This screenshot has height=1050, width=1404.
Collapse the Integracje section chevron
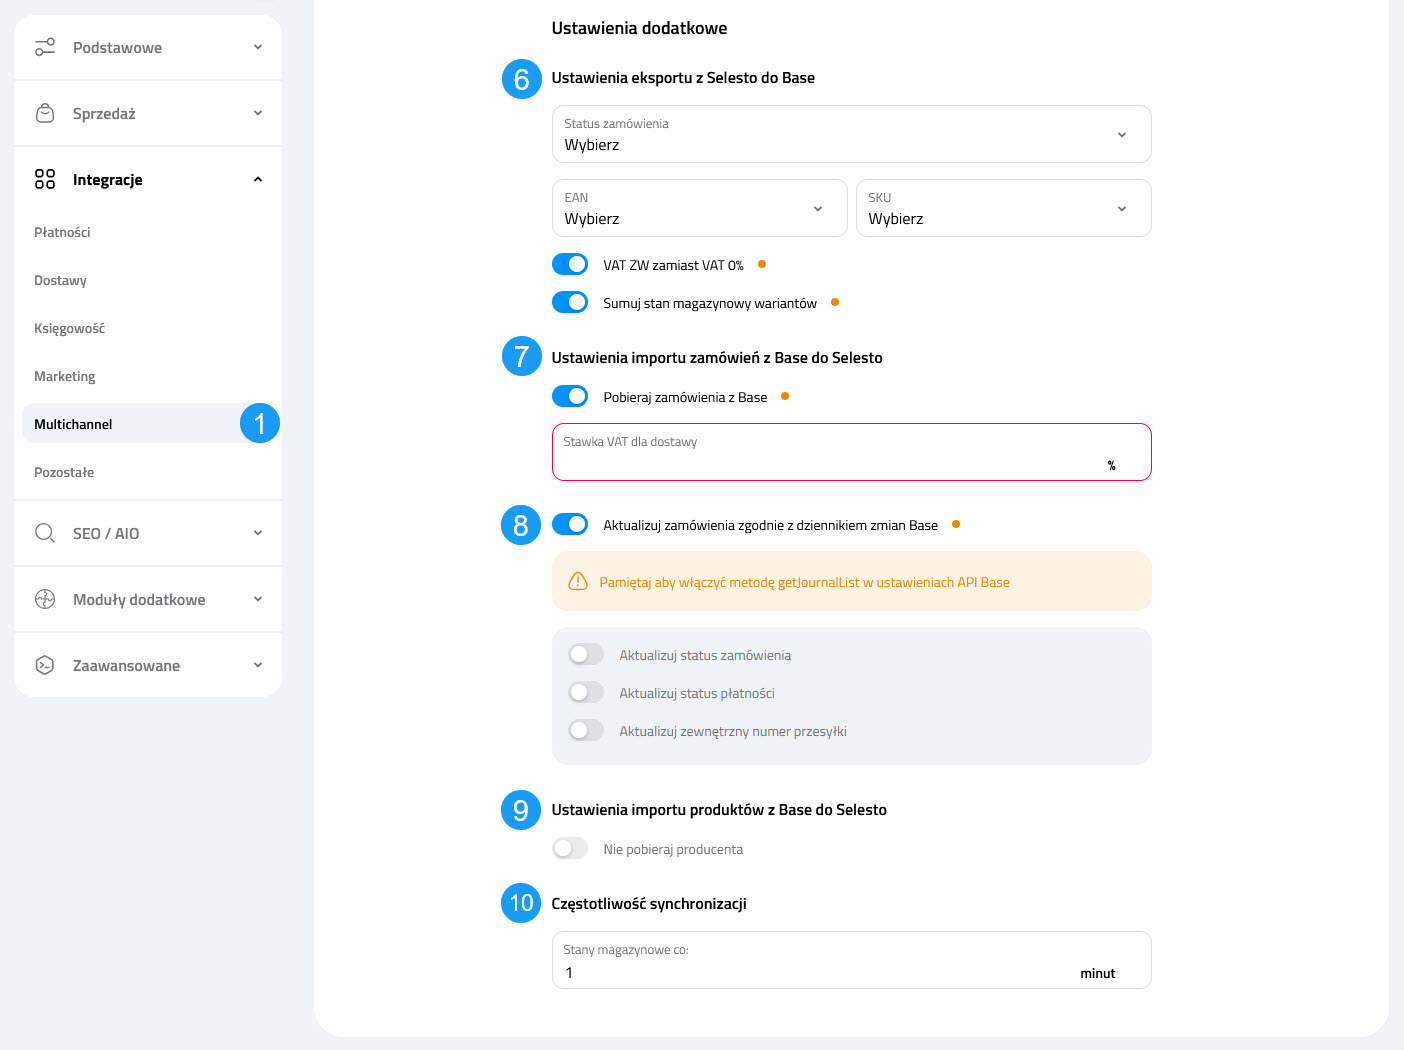257,179
